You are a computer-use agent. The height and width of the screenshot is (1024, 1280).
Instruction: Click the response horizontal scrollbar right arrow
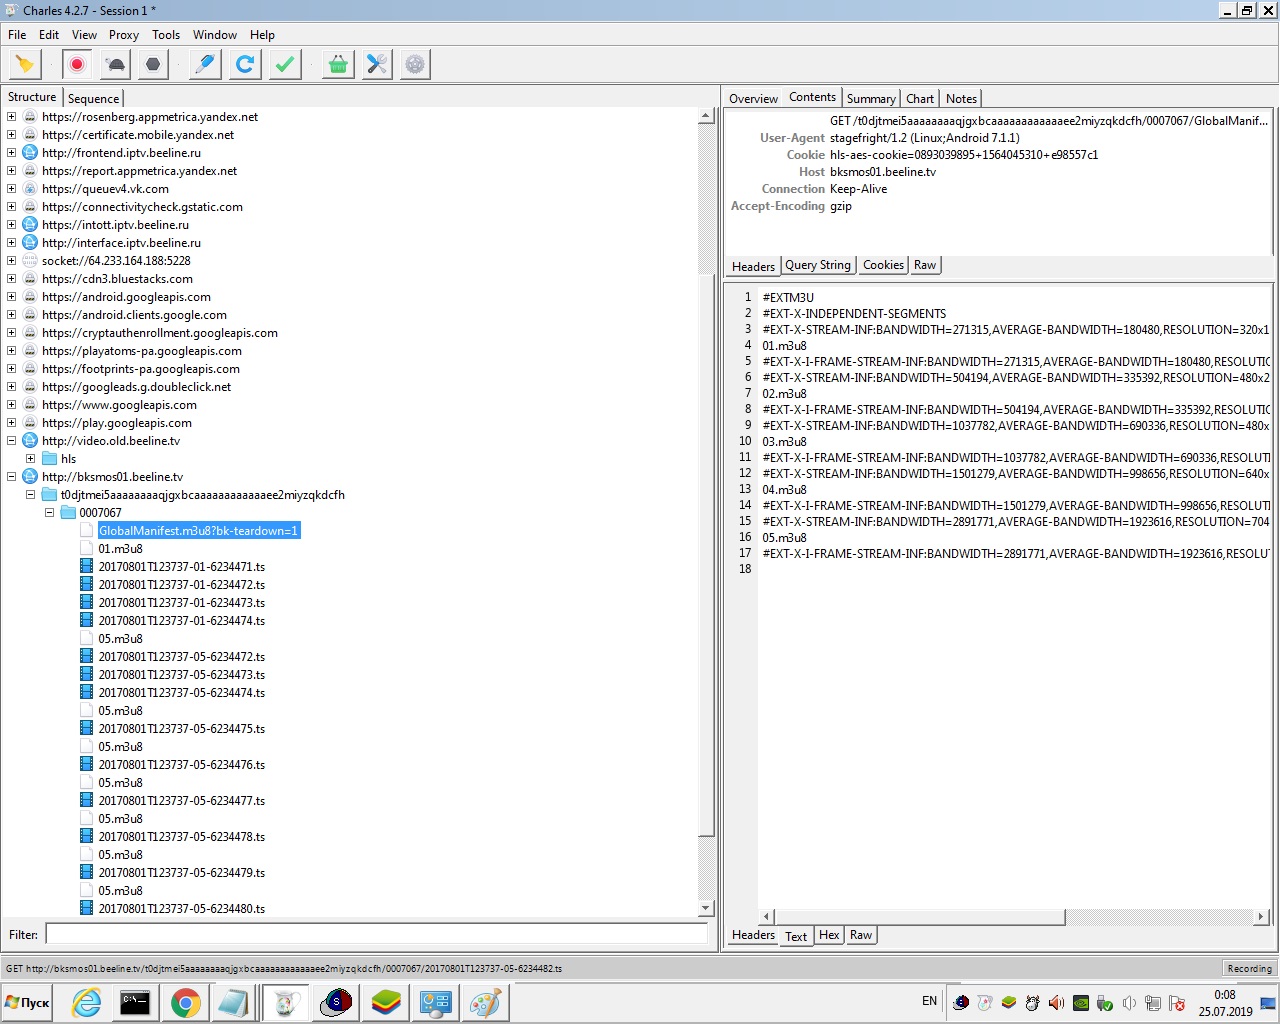1261,917
